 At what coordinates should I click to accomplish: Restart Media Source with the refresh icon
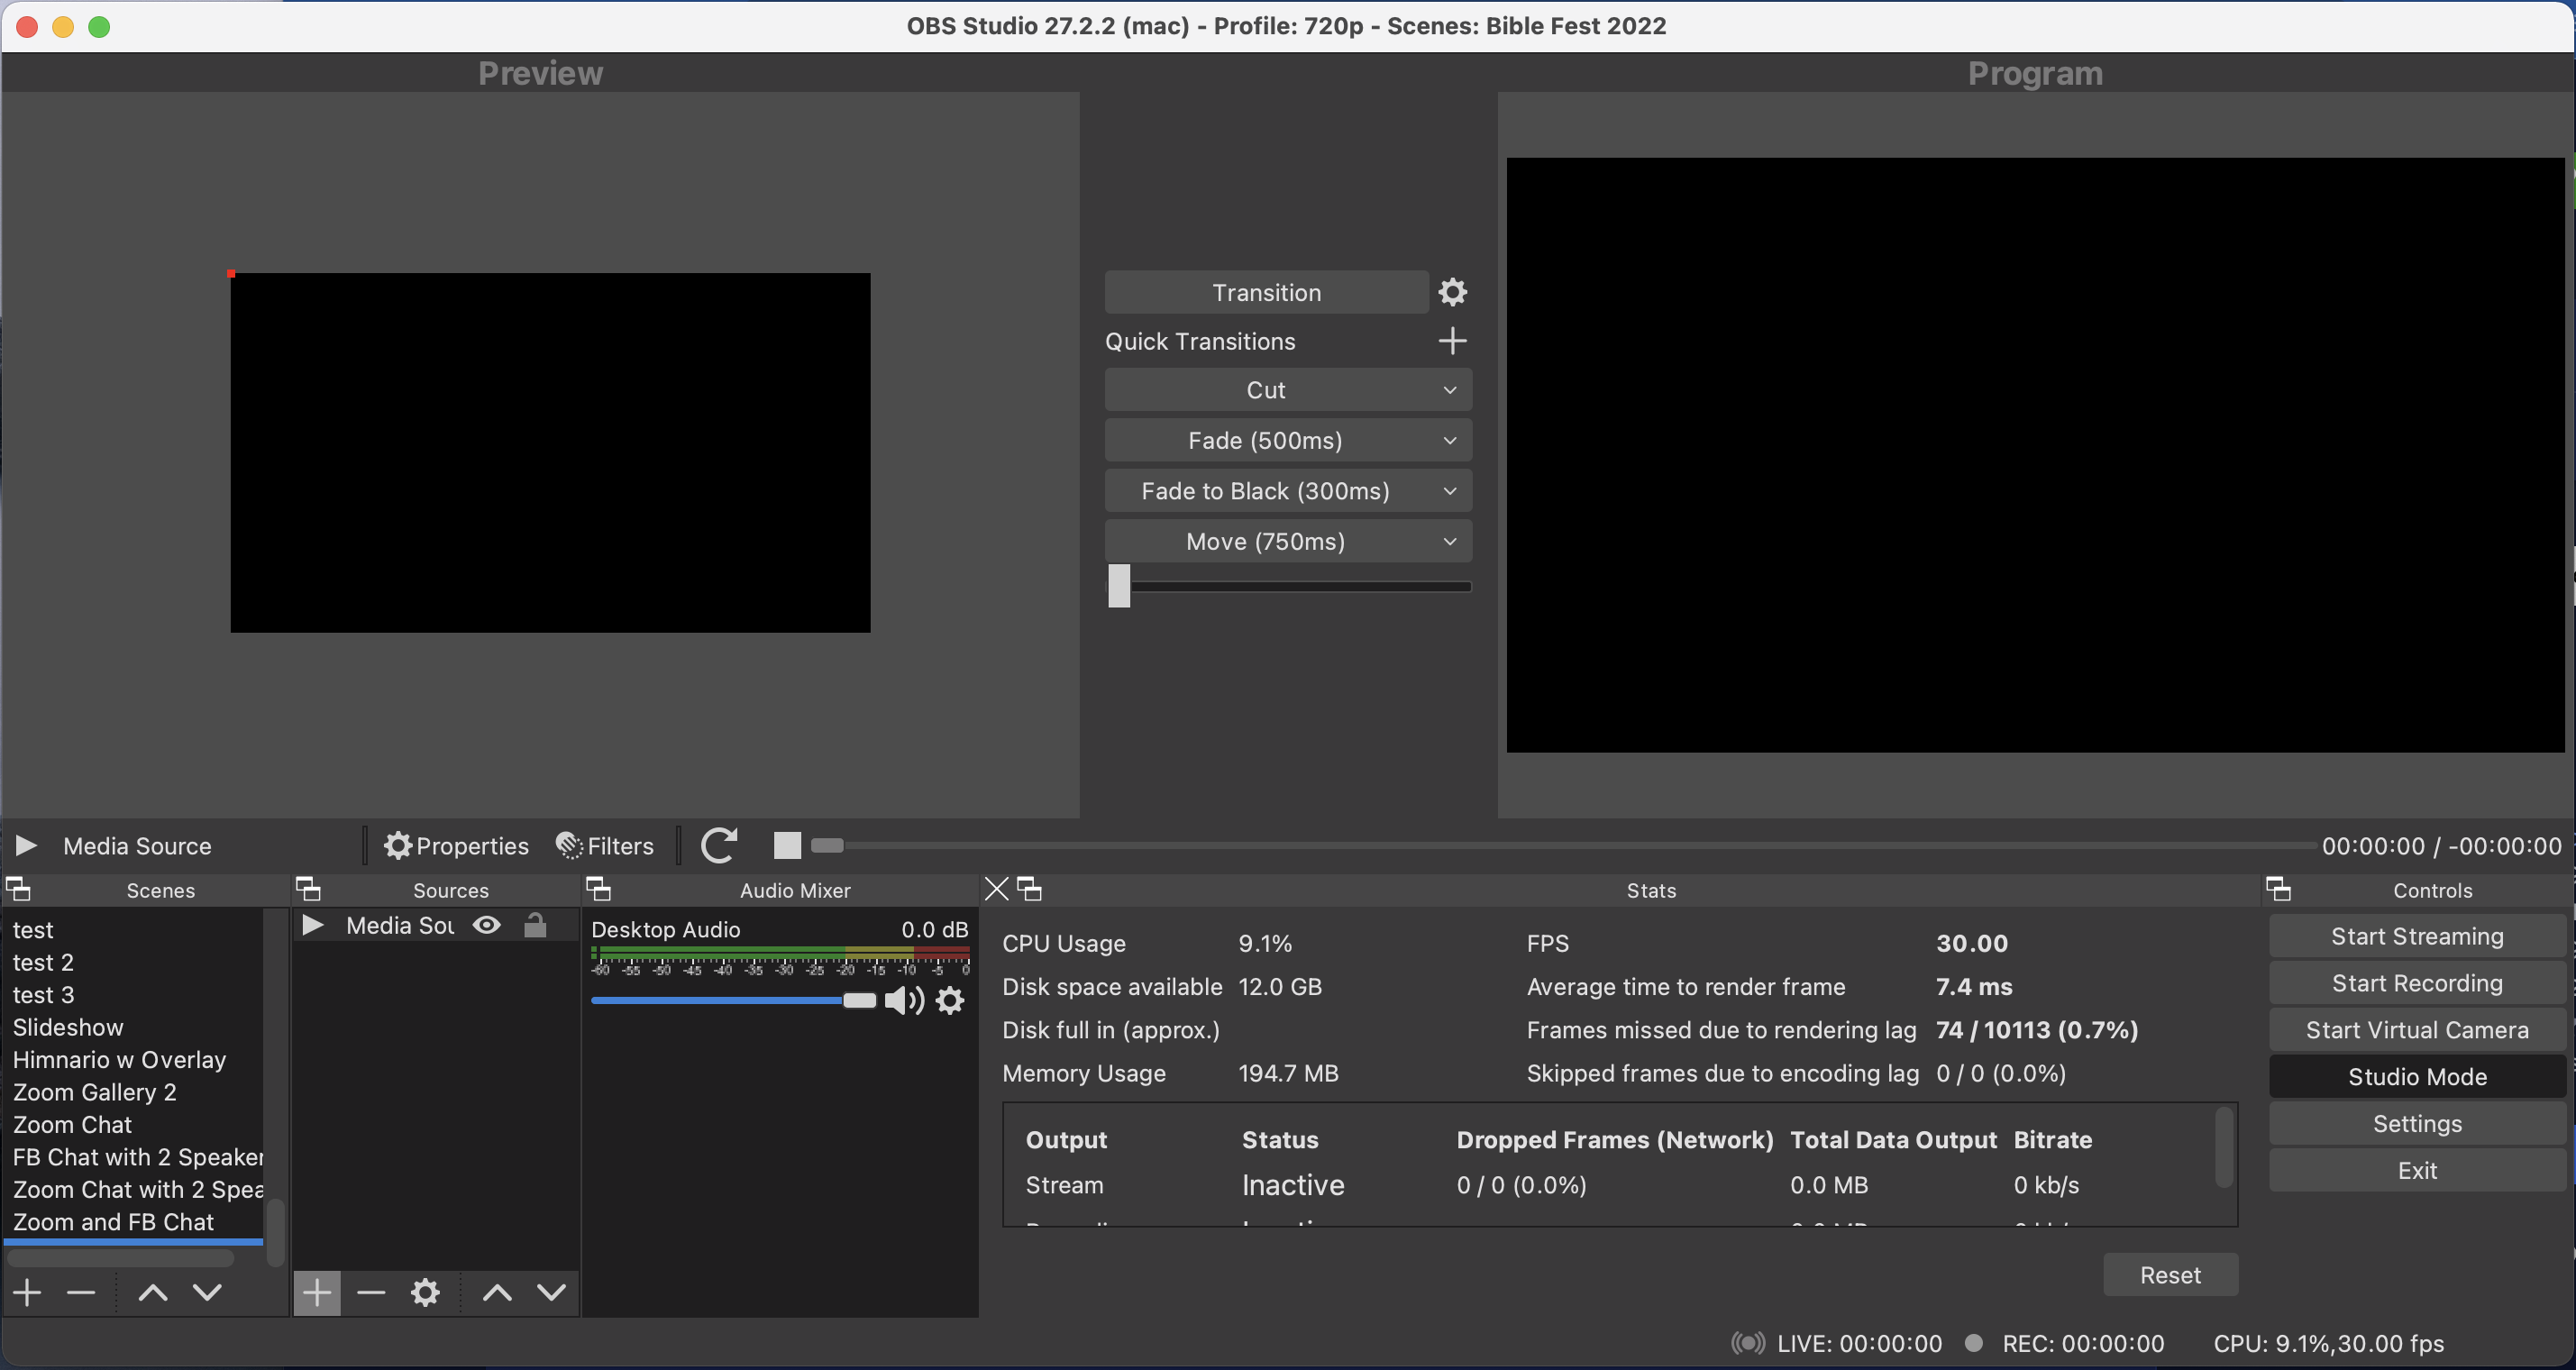719,845
